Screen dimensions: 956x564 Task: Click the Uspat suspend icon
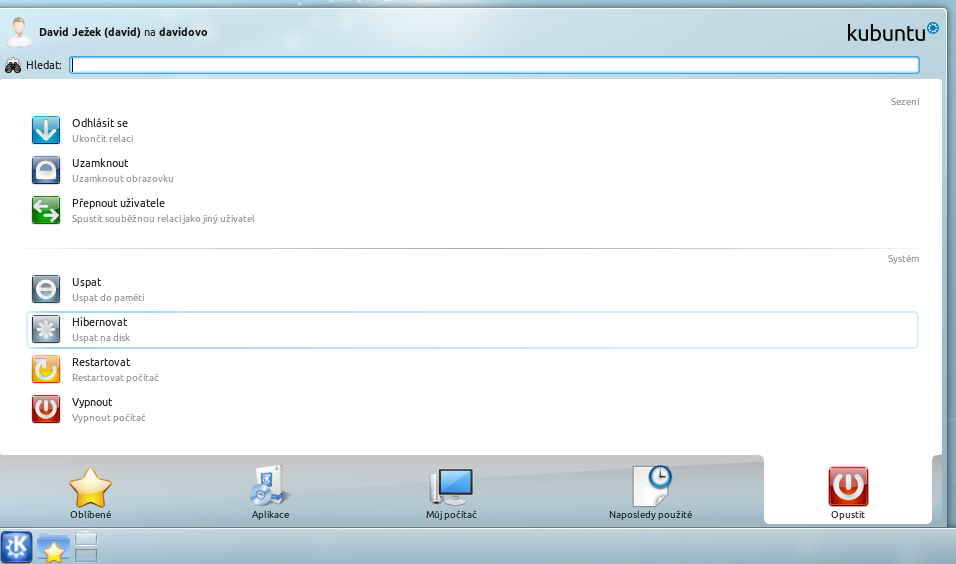coord(46,290)
